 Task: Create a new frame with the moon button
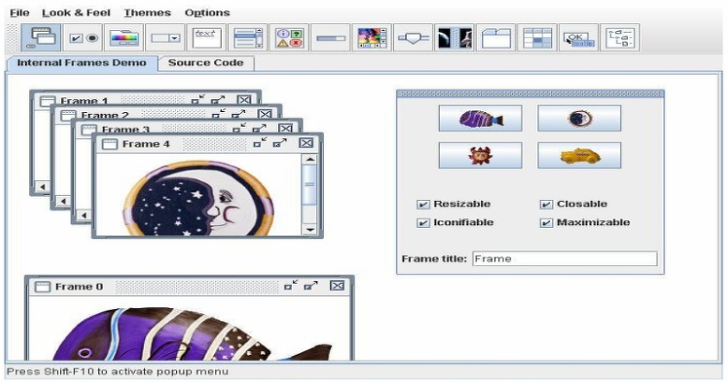click(x=579, y=118)
